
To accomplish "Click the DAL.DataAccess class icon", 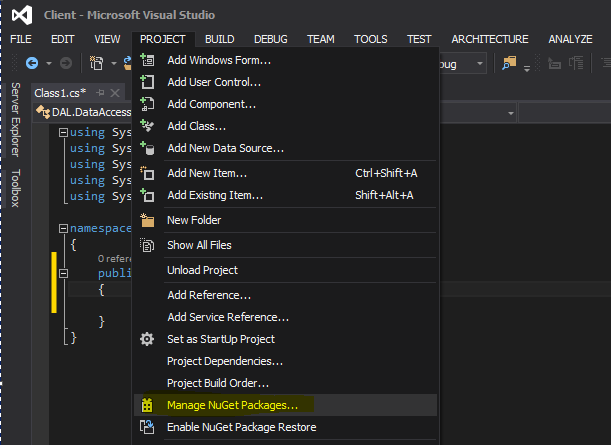I will pyautogui.click(x=43, y=112).
